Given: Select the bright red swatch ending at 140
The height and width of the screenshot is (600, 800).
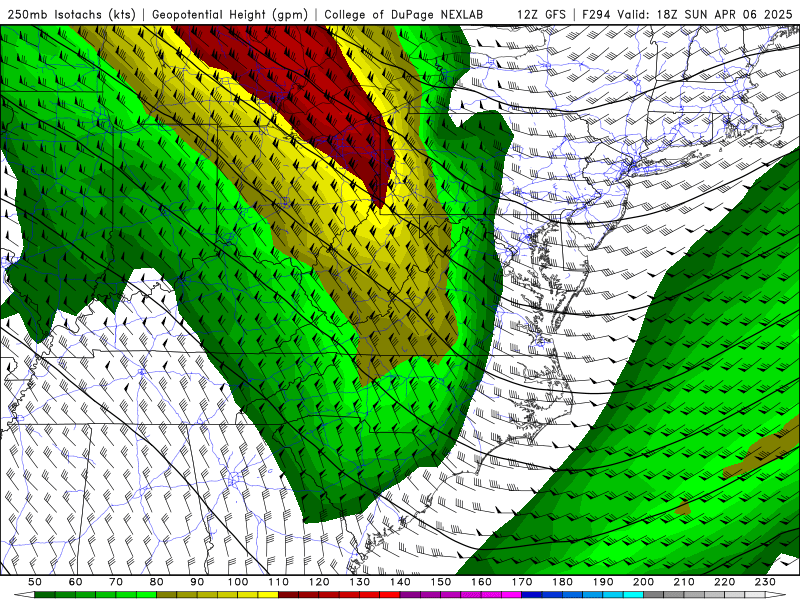Looking at the screenshot, I should coord(390,595).
